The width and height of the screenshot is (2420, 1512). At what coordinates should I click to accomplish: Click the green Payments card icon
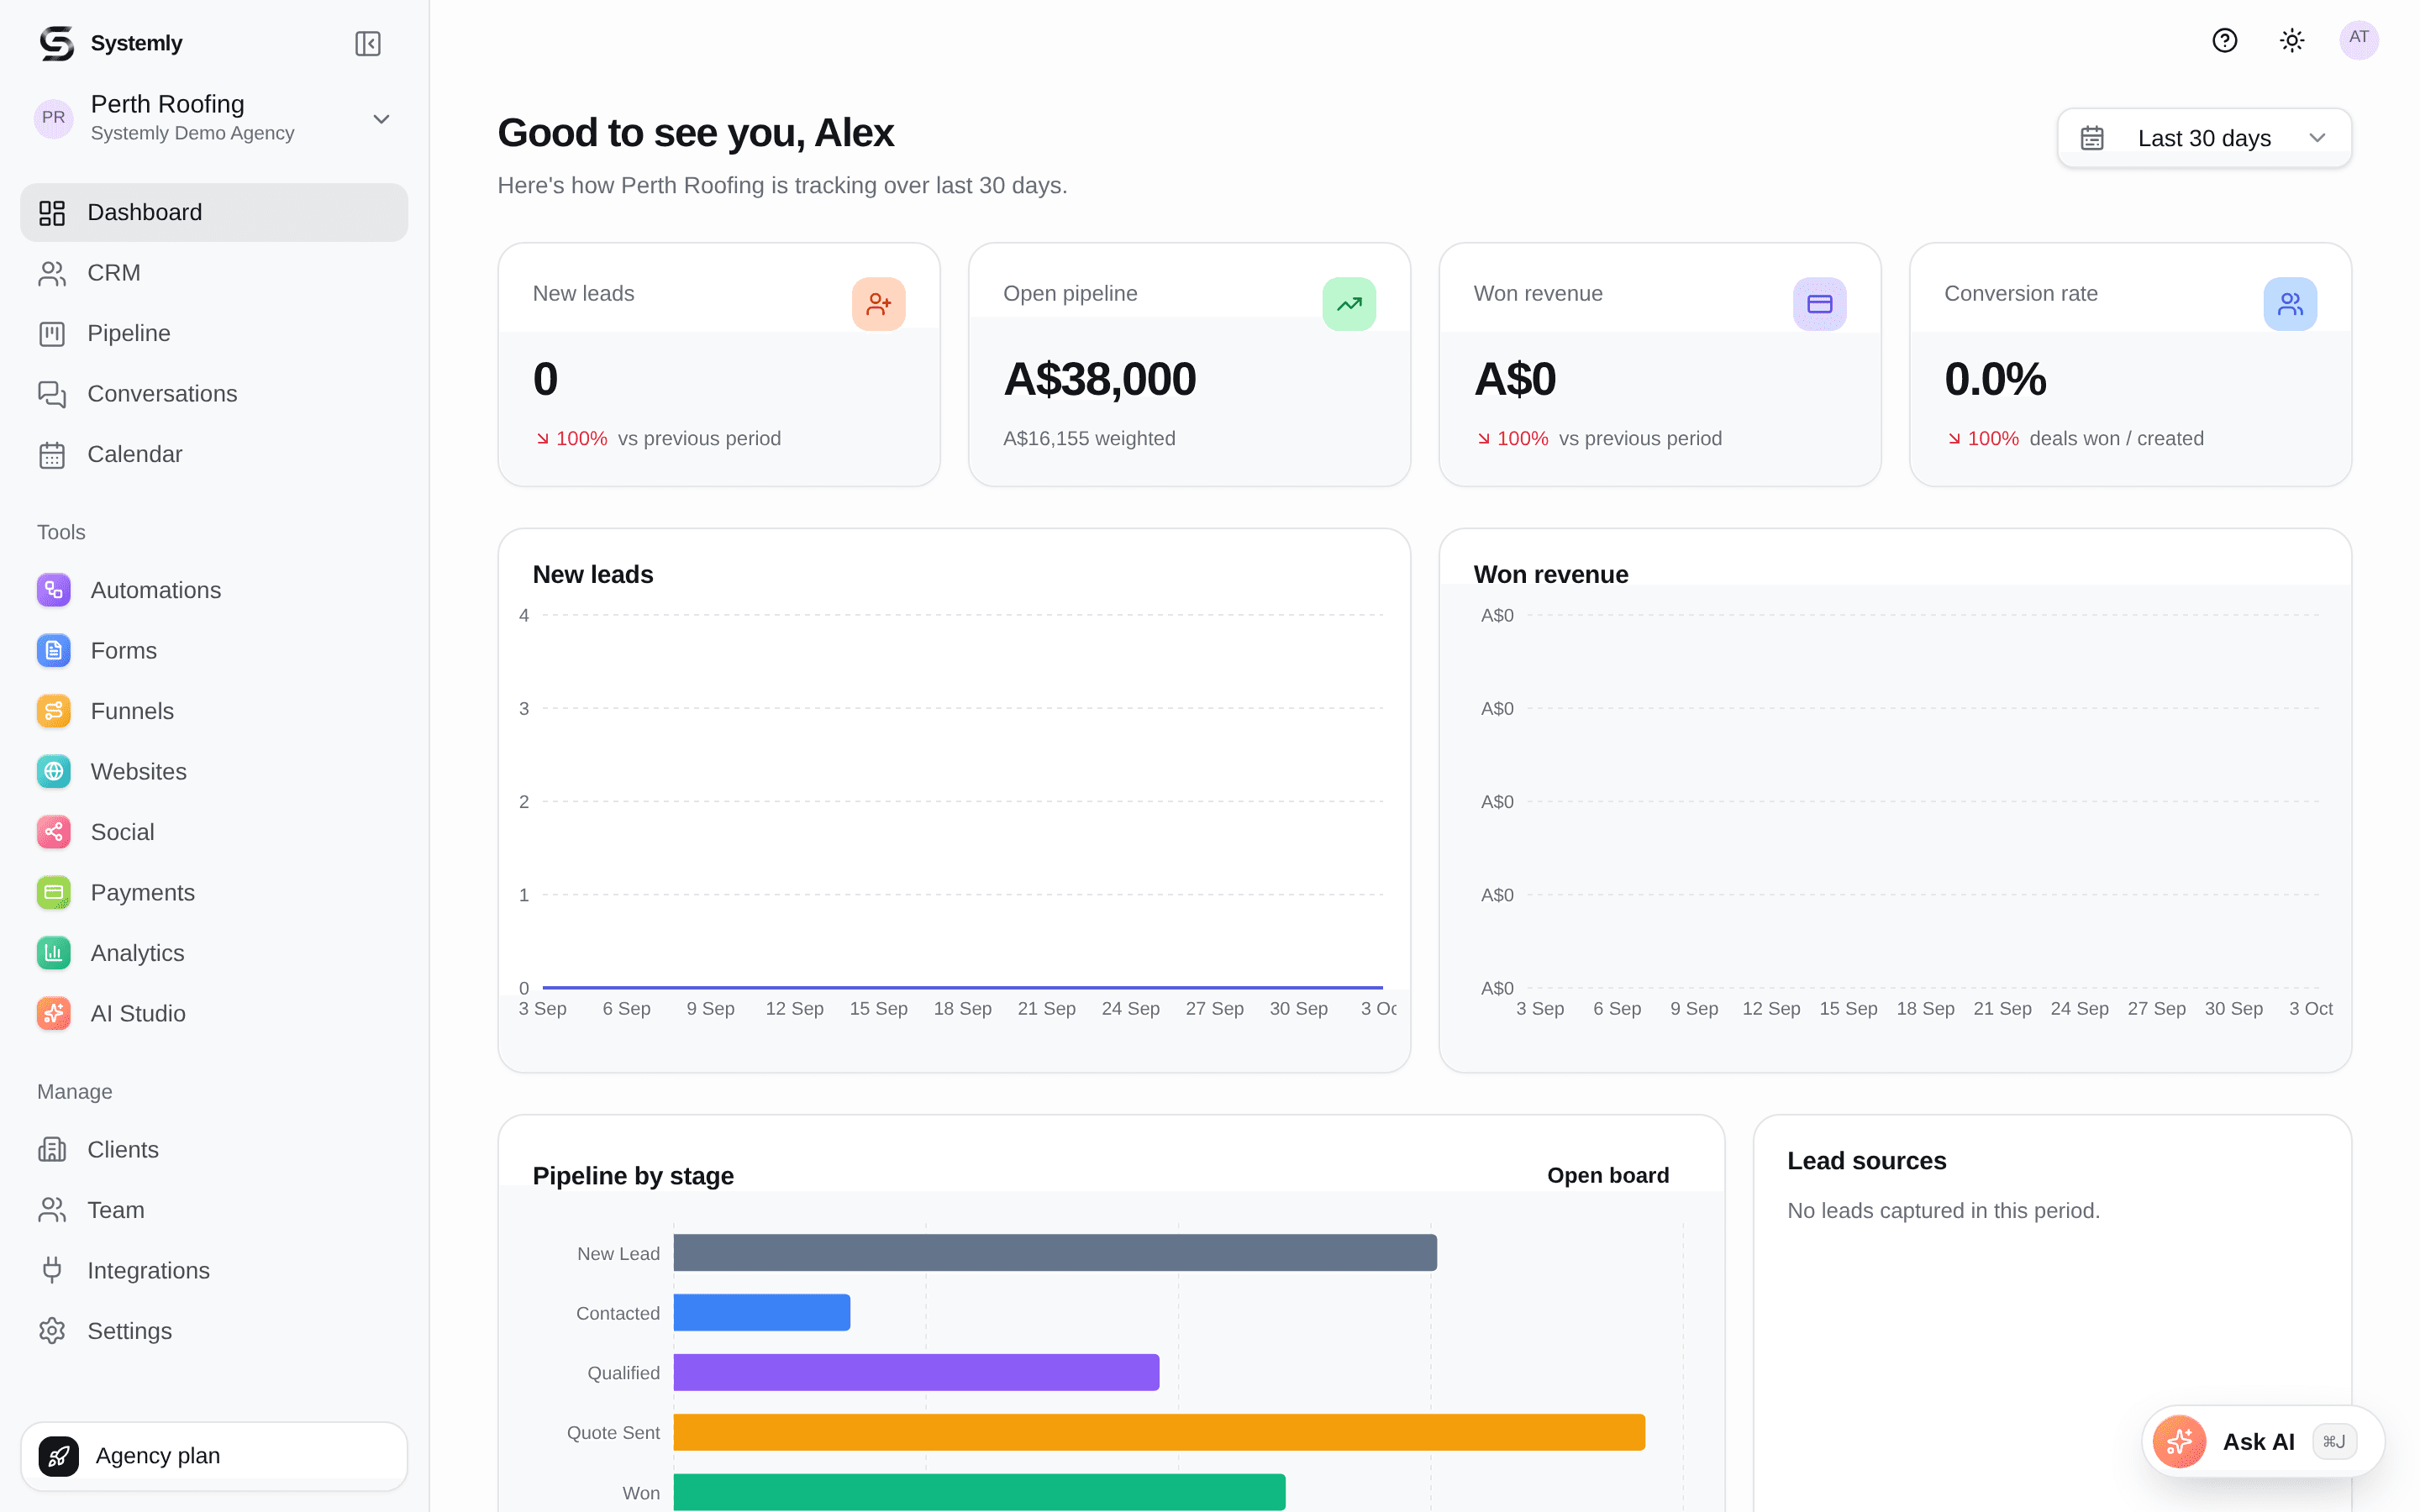point(54,892)
